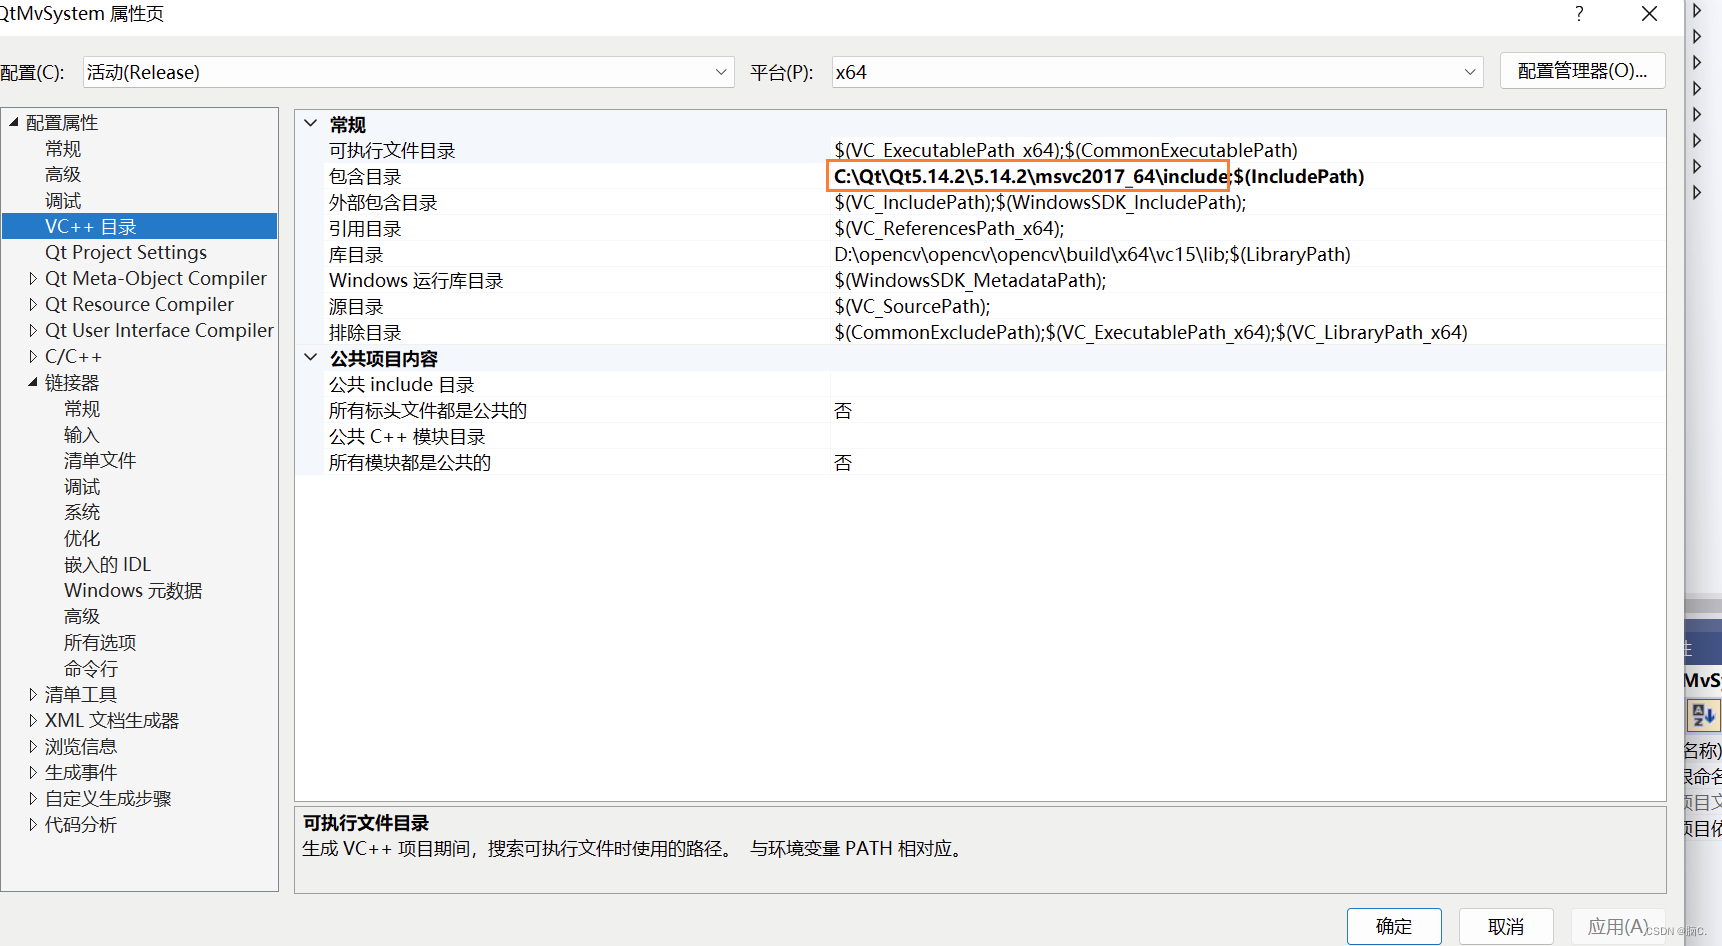
Task: Click the 库目录 value with opencv lib path
Action: tap(1092, 254)
